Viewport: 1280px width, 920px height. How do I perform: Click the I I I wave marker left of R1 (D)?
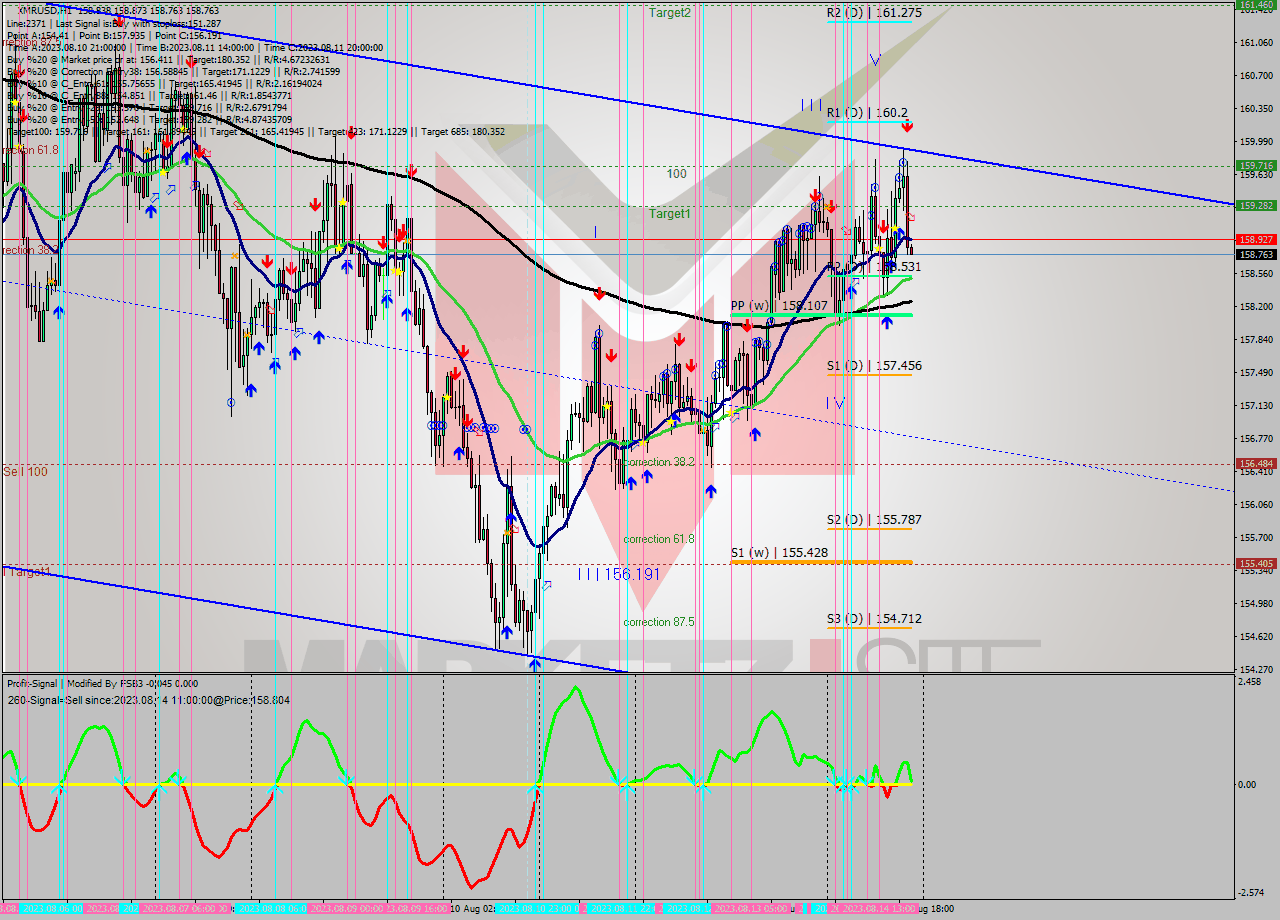pos(810,105)
